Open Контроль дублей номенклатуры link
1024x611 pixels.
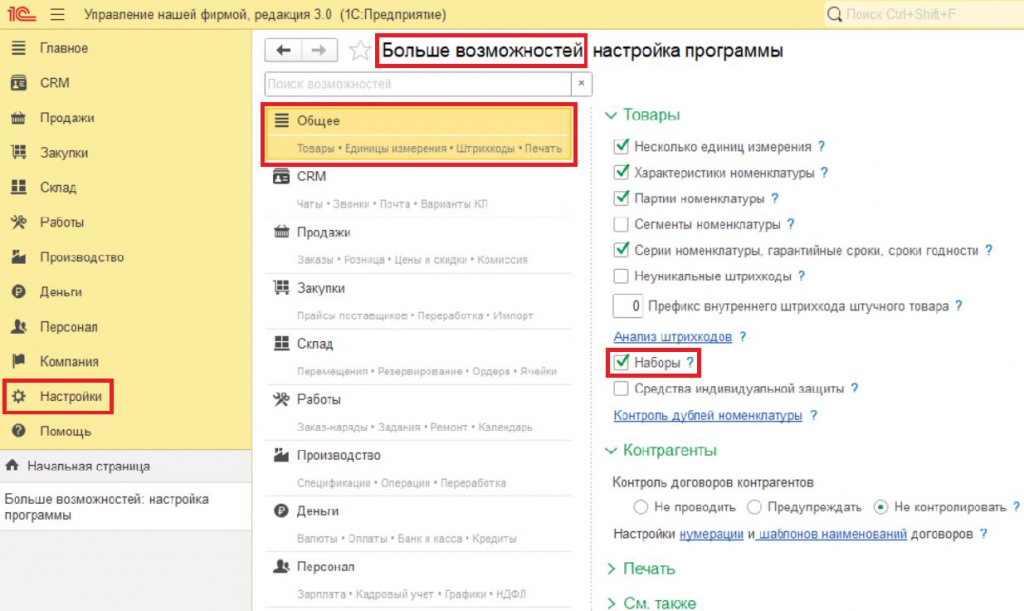pos(708,415)
